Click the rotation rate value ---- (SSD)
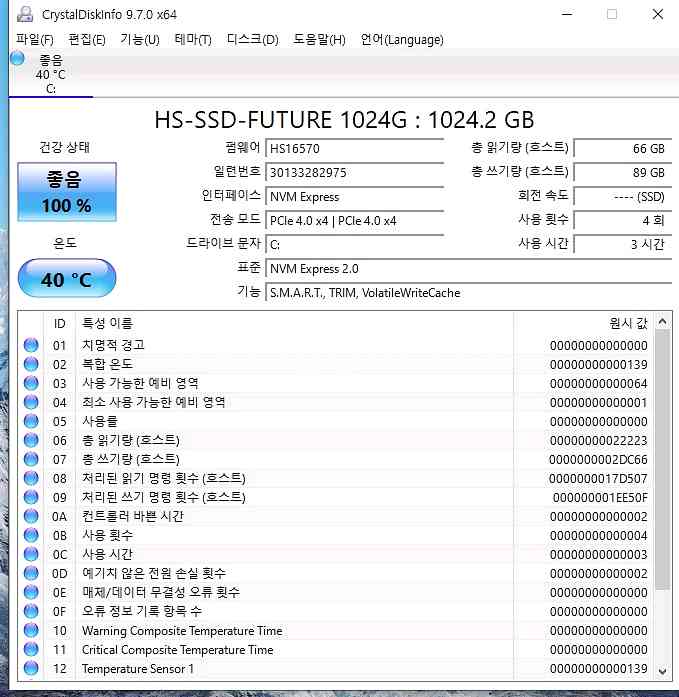The width and height of the screenshot is (679, 697). (623, 196)
